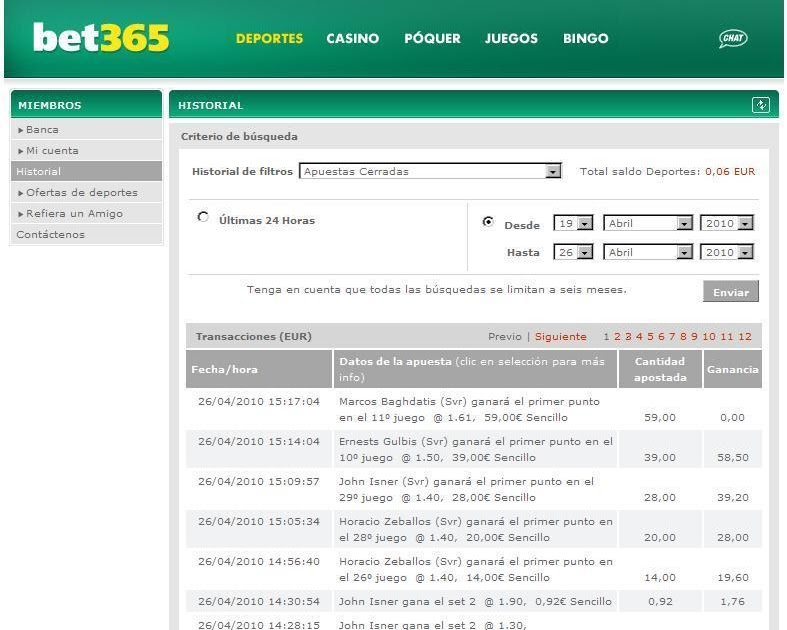The width and height of the screenshot is (787, 630).
Task: Open Contáctenos in the sidebar
Action: point(86,234)
